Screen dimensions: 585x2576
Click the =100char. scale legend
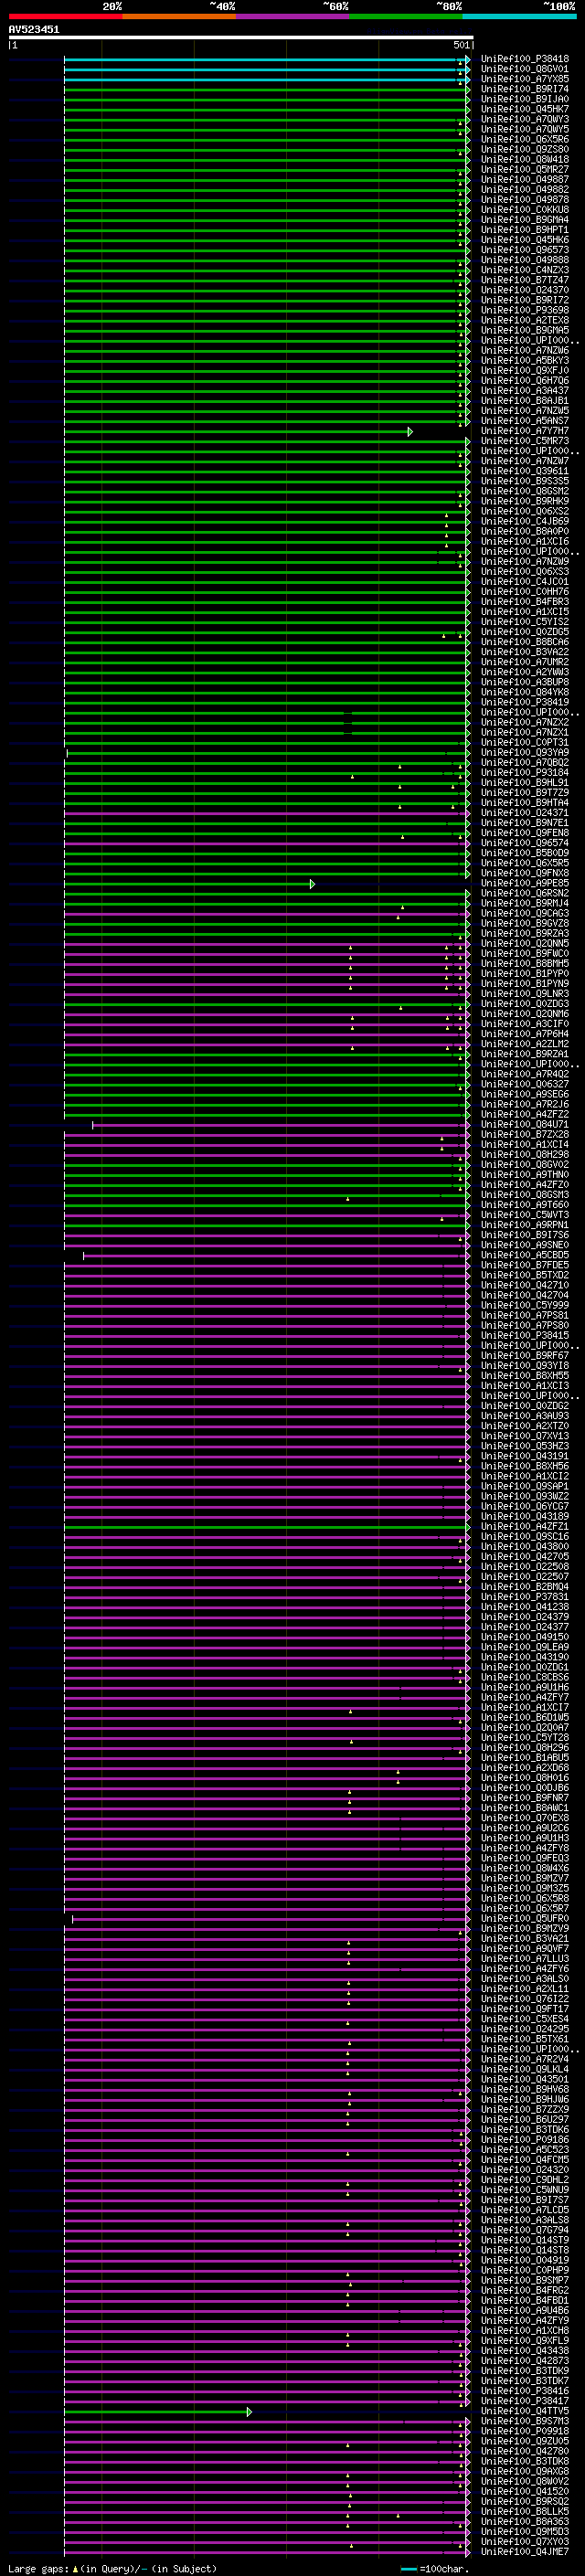(434, 2569)
